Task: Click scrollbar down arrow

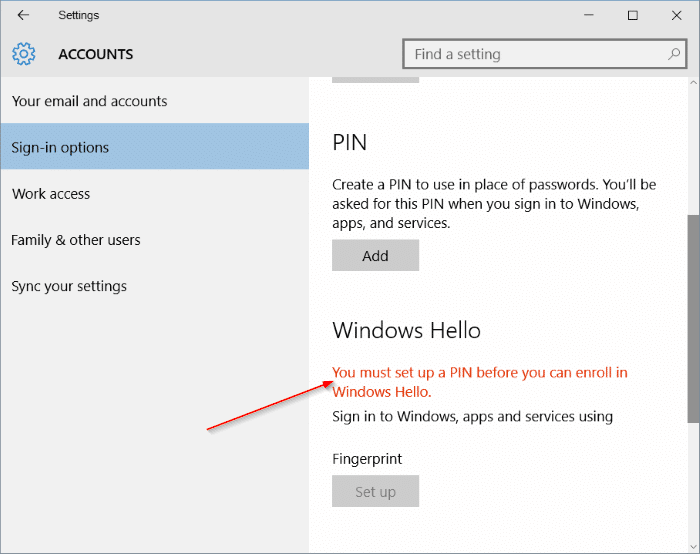Action: click(693, 546)
